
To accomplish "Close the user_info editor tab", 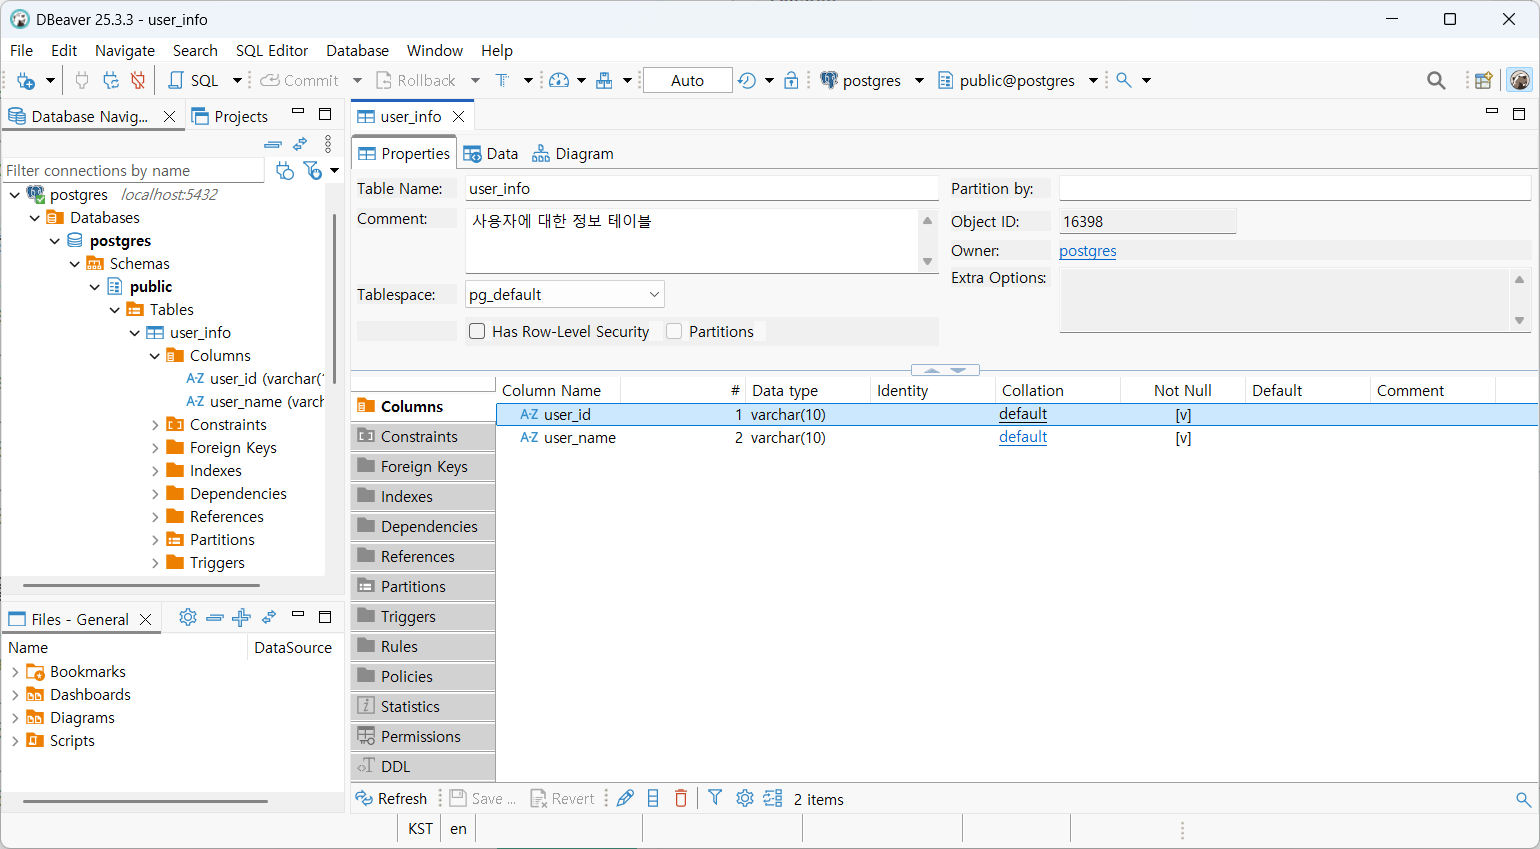I will click(x=458, y=116).
